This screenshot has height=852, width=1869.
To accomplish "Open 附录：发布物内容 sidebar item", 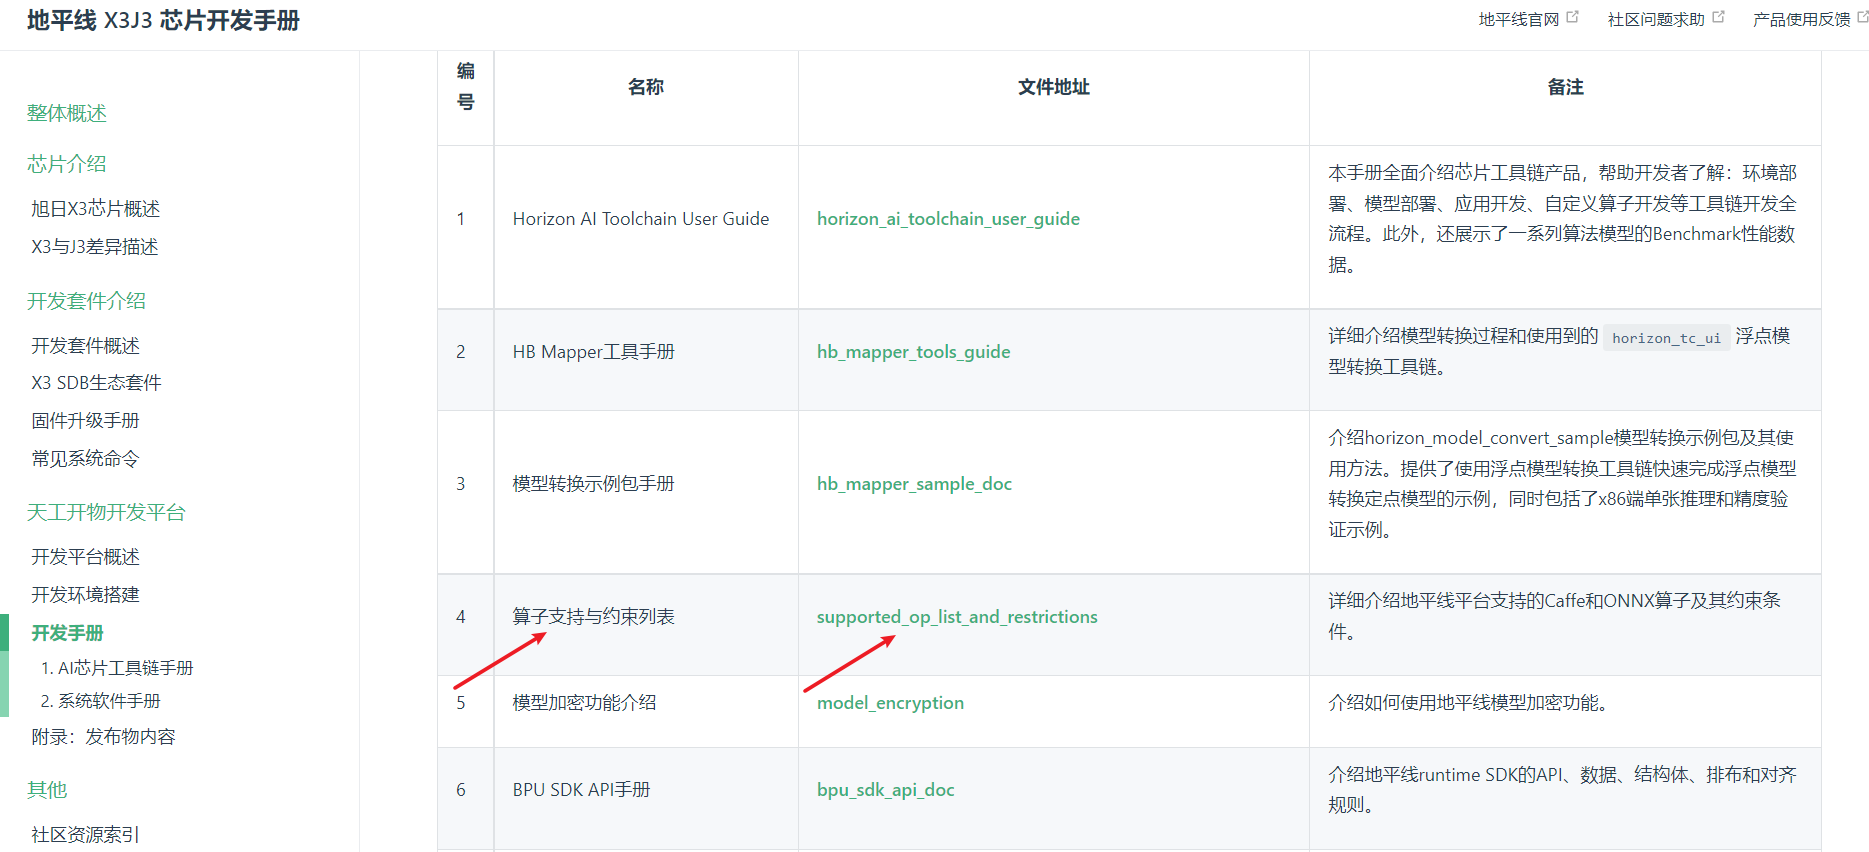I will coord(103,737).
